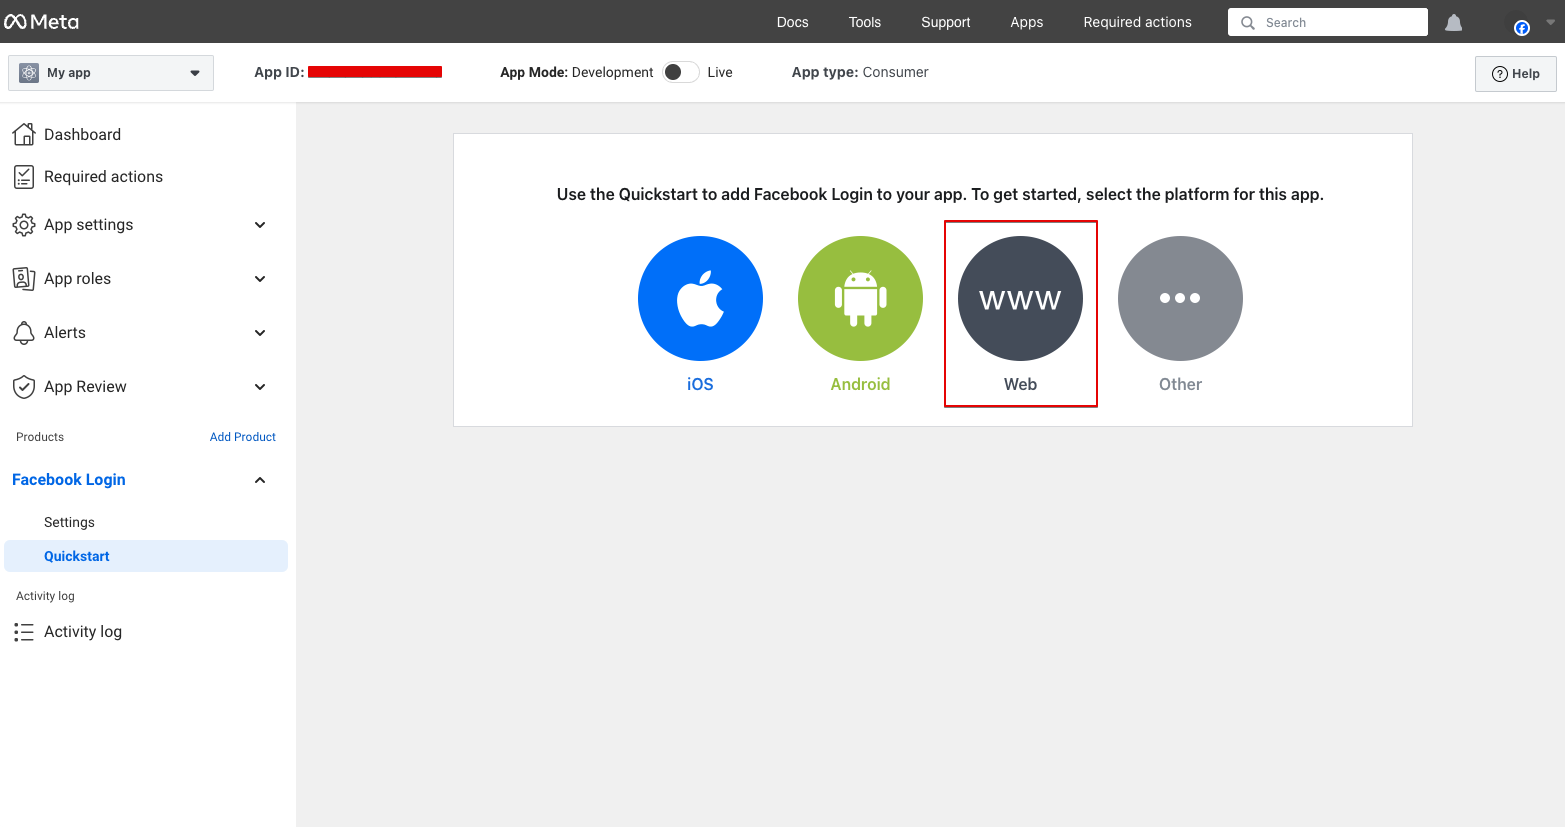Screen dimensions: 1565x827
Task: Click the Meta logo
Action: coord(42,22)
